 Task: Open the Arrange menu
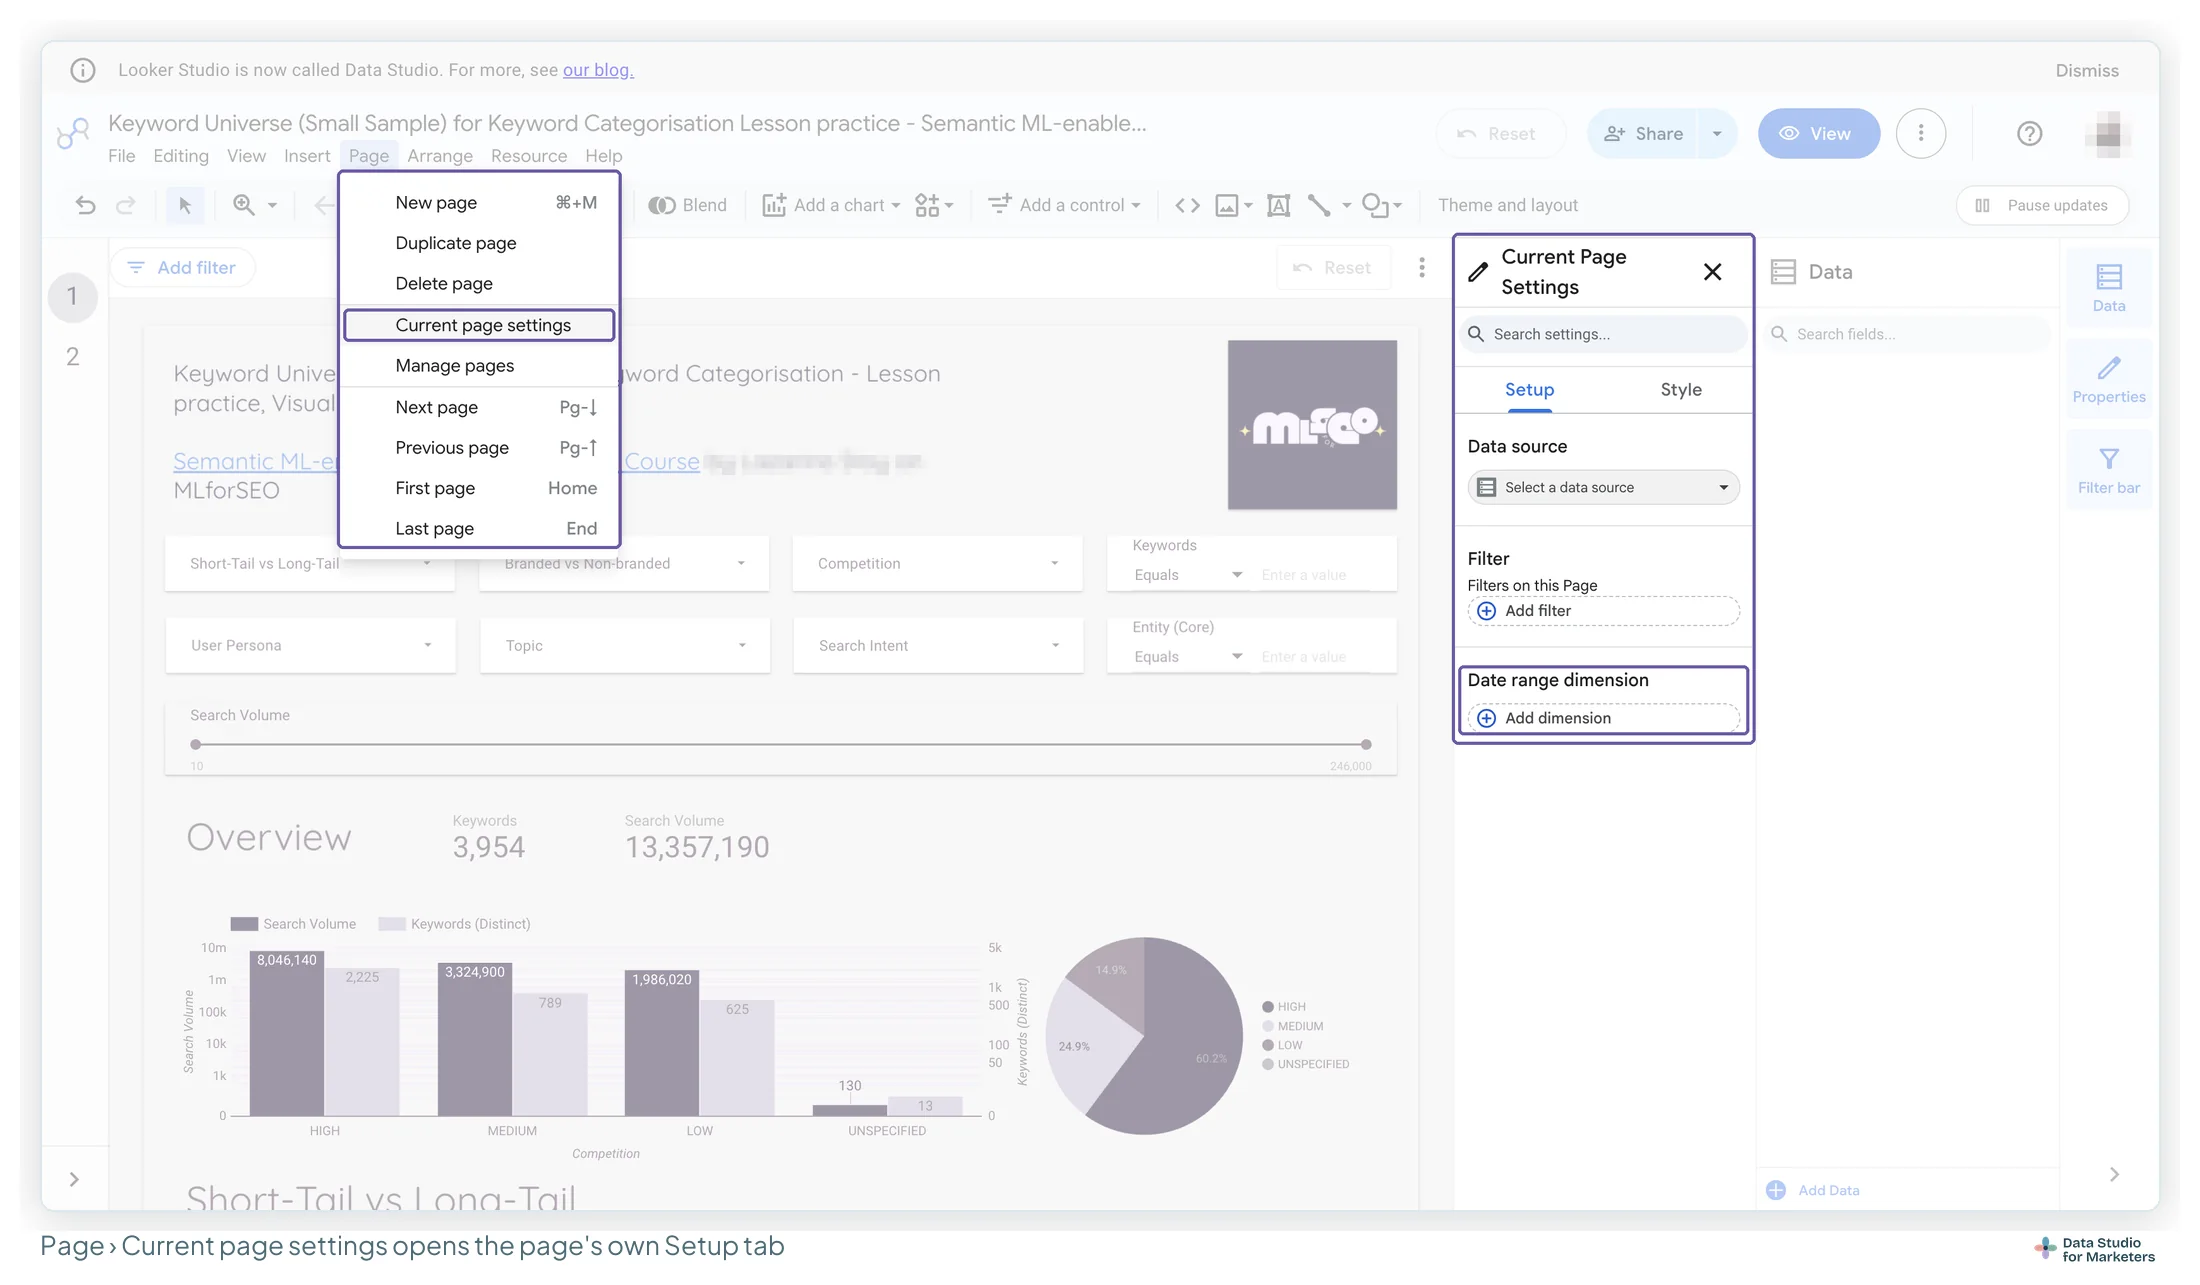[x=439, y=156]
